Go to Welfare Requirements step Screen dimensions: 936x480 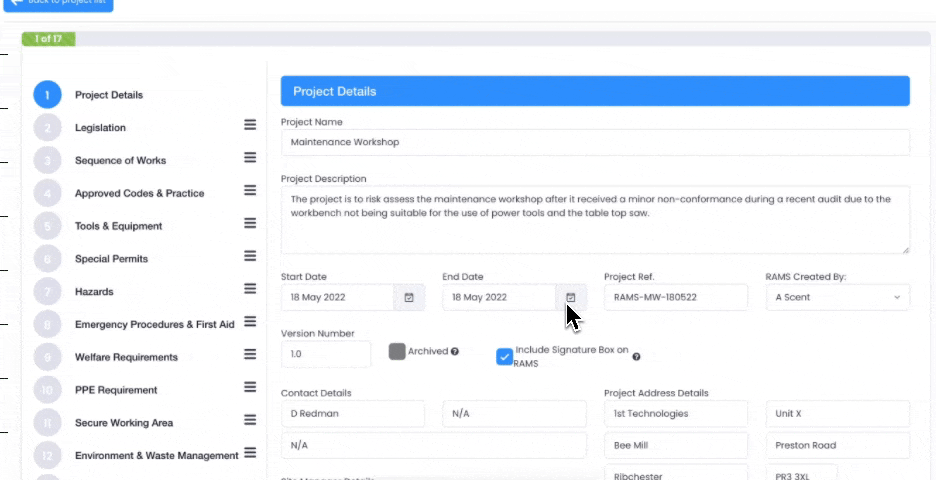click(x=126, y=358)
